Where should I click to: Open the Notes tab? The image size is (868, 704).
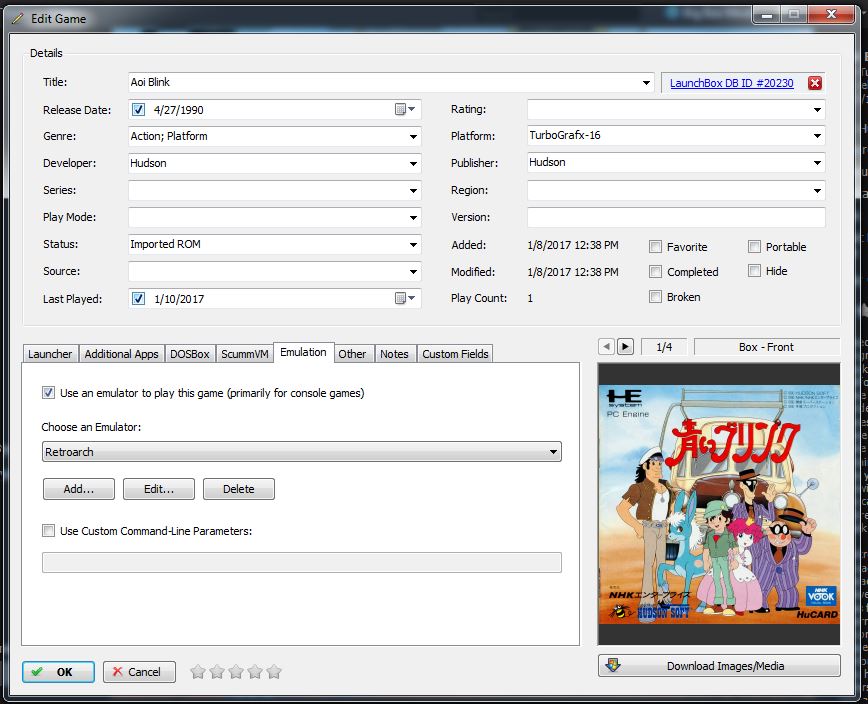(x=394, y=354)
